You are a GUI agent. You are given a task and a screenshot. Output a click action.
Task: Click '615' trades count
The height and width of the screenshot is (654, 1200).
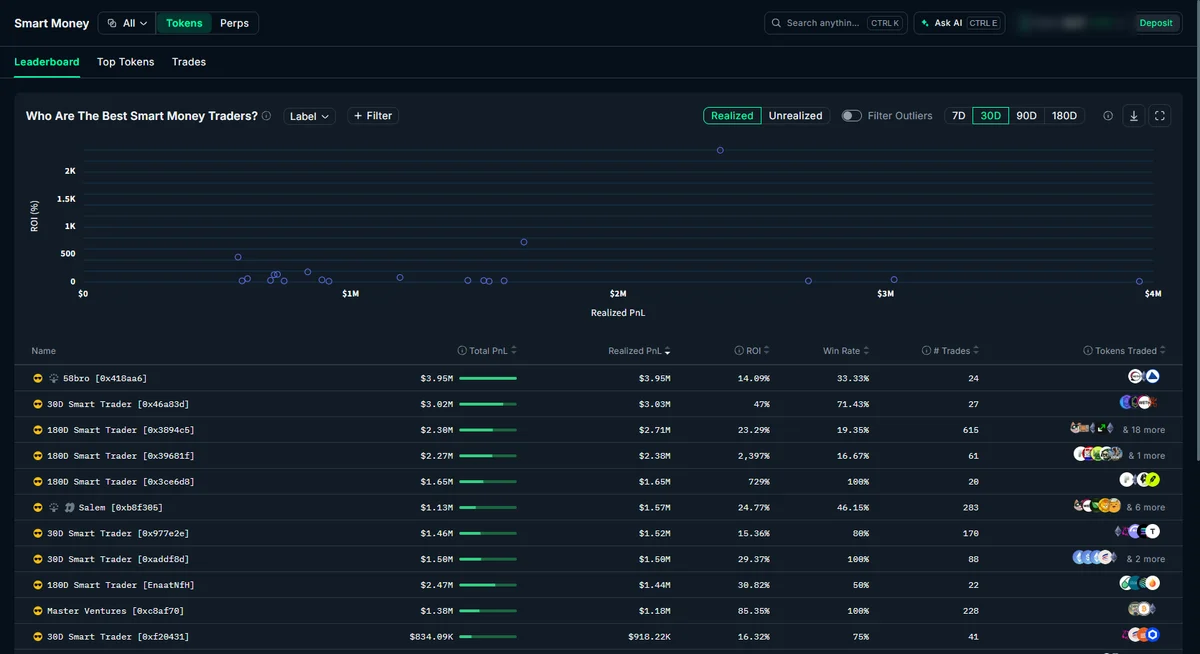pyautogui.click(x=971, y=430)
